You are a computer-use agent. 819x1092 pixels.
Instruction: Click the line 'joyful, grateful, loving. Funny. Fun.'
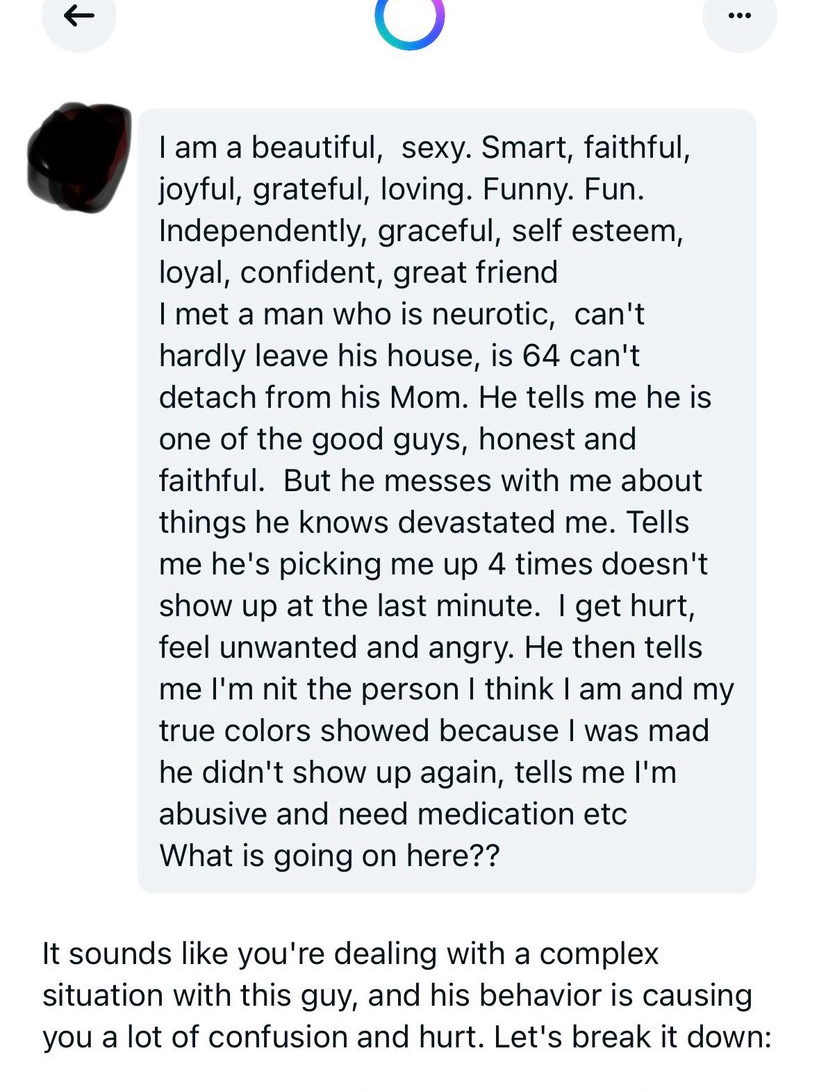[x=402, y=189]
